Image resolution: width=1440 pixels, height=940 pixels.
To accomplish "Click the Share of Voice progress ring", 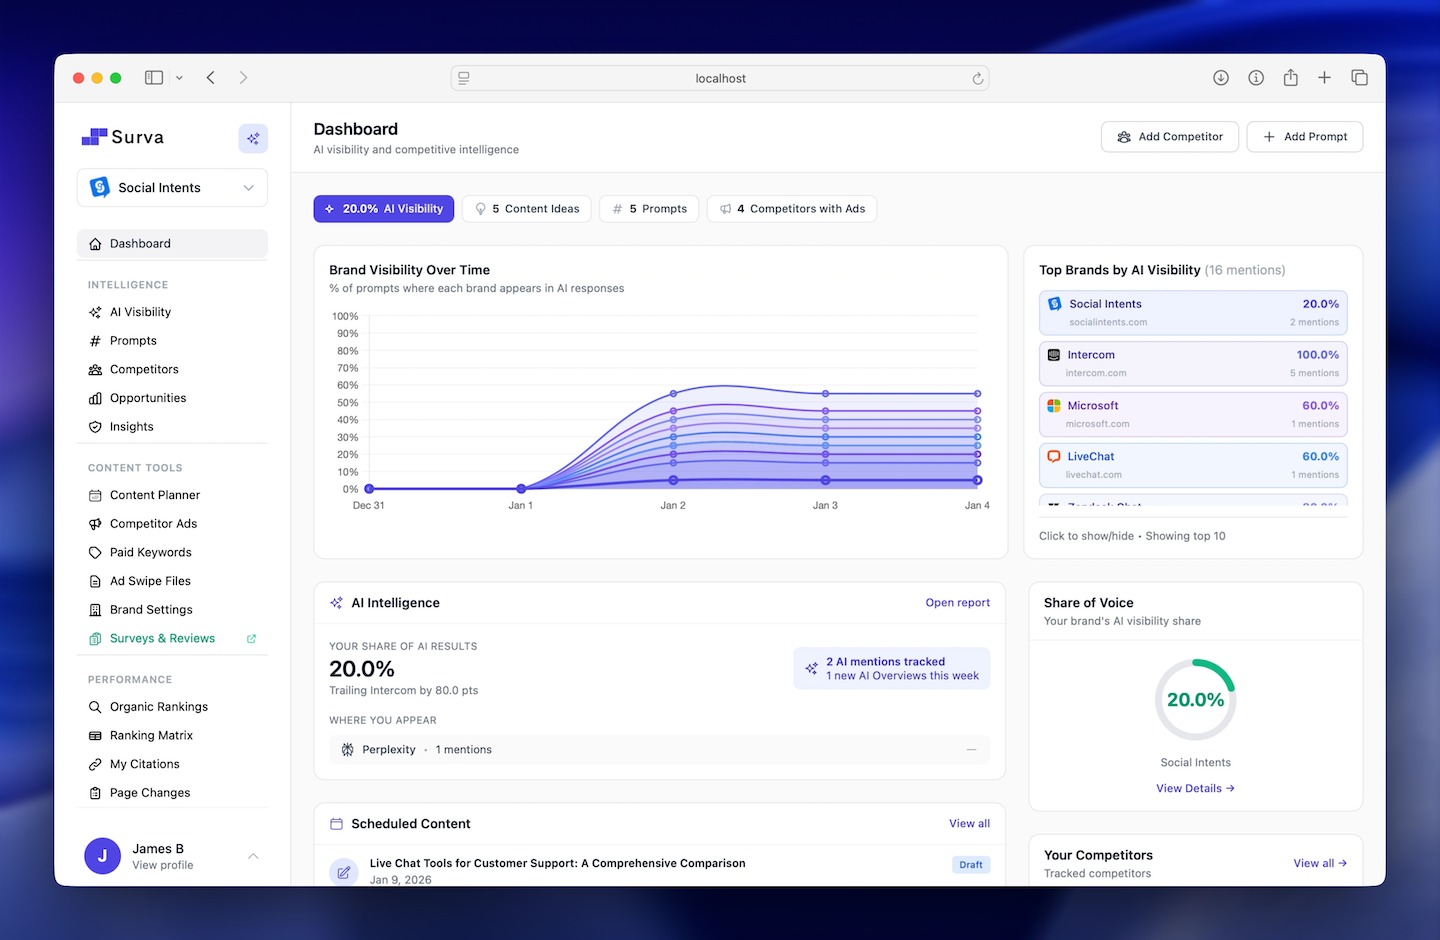I will tap(1195, 699).
